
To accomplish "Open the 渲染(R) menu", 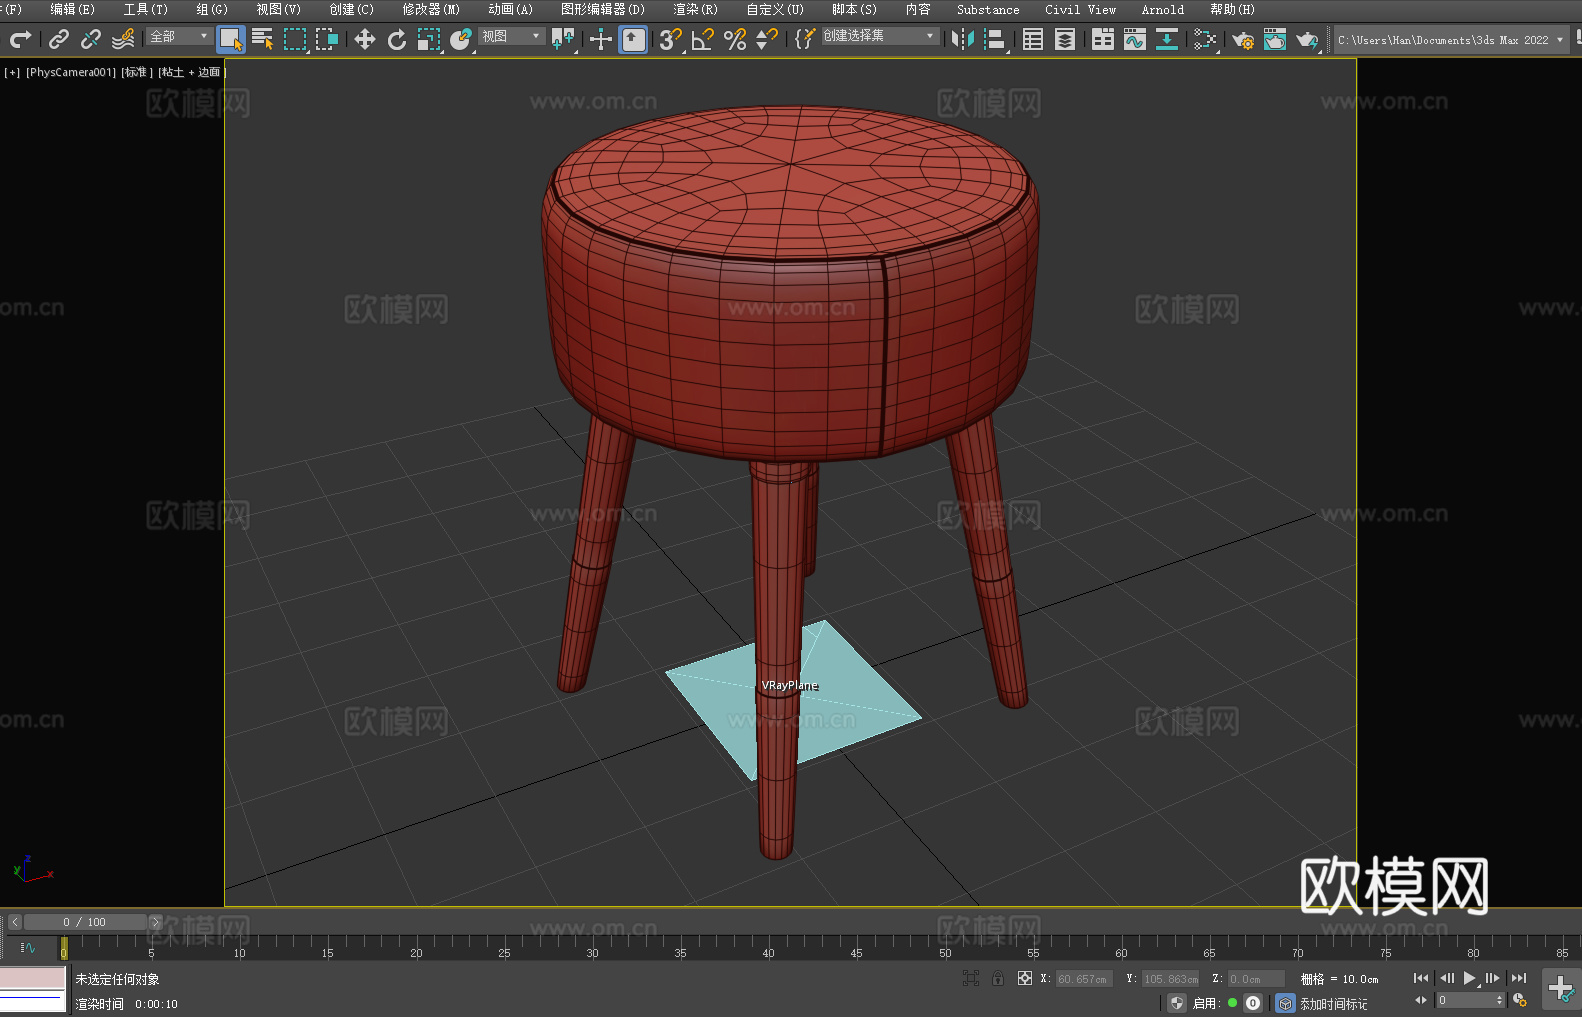I will pyautogui.click(x=695, y=9).
